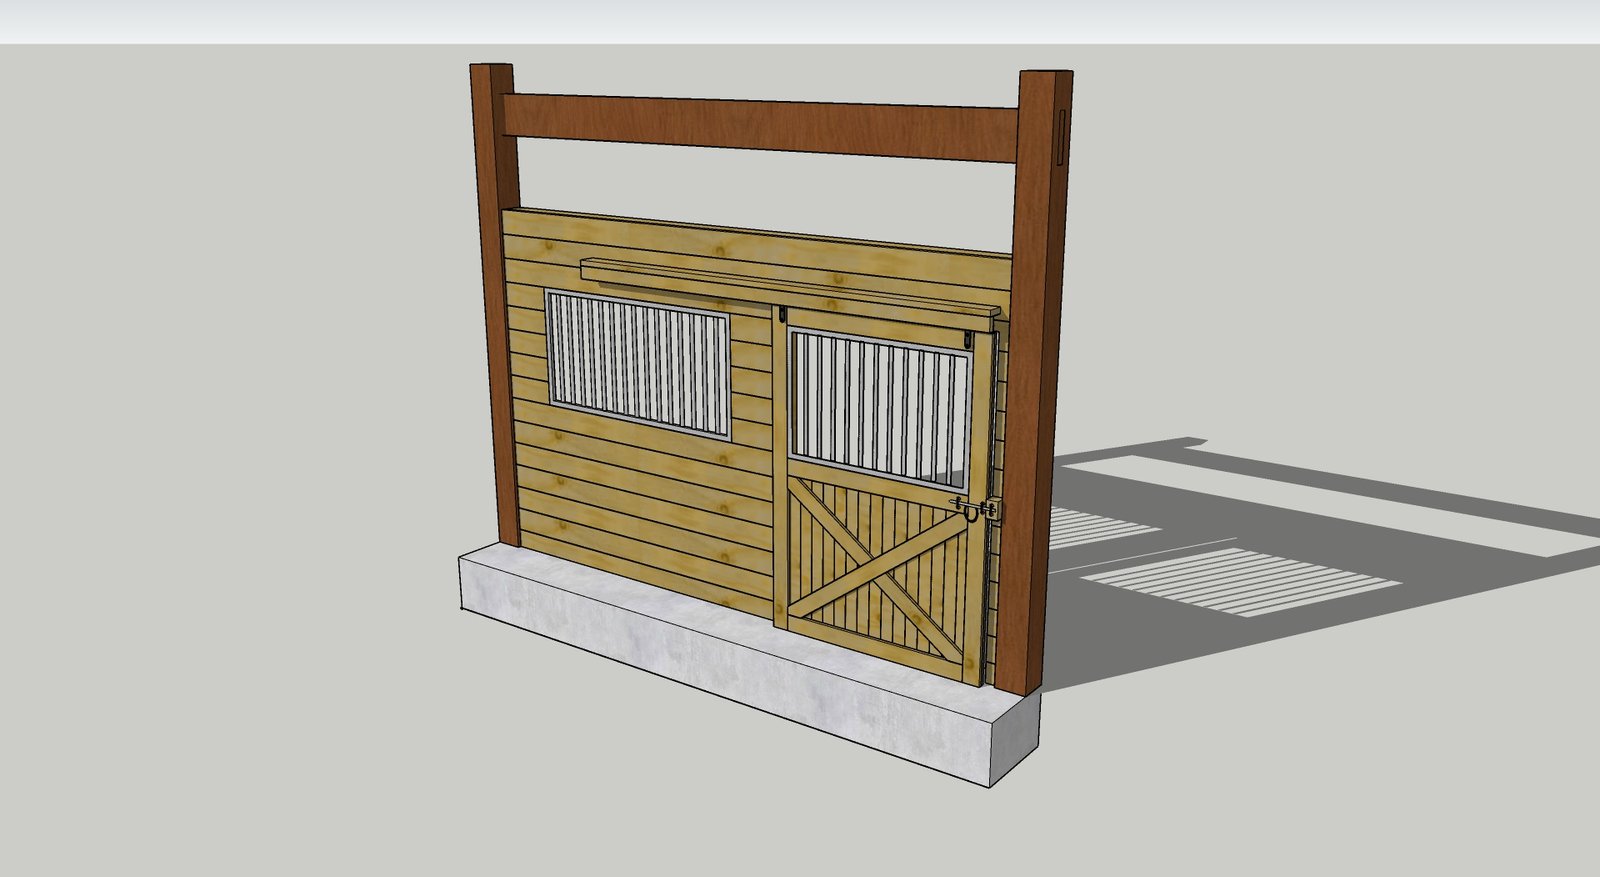Click the open gap between beam and wall
The width and height of the screenshot is (1600, 877).
pyautogui.click(x=760, y=190)
